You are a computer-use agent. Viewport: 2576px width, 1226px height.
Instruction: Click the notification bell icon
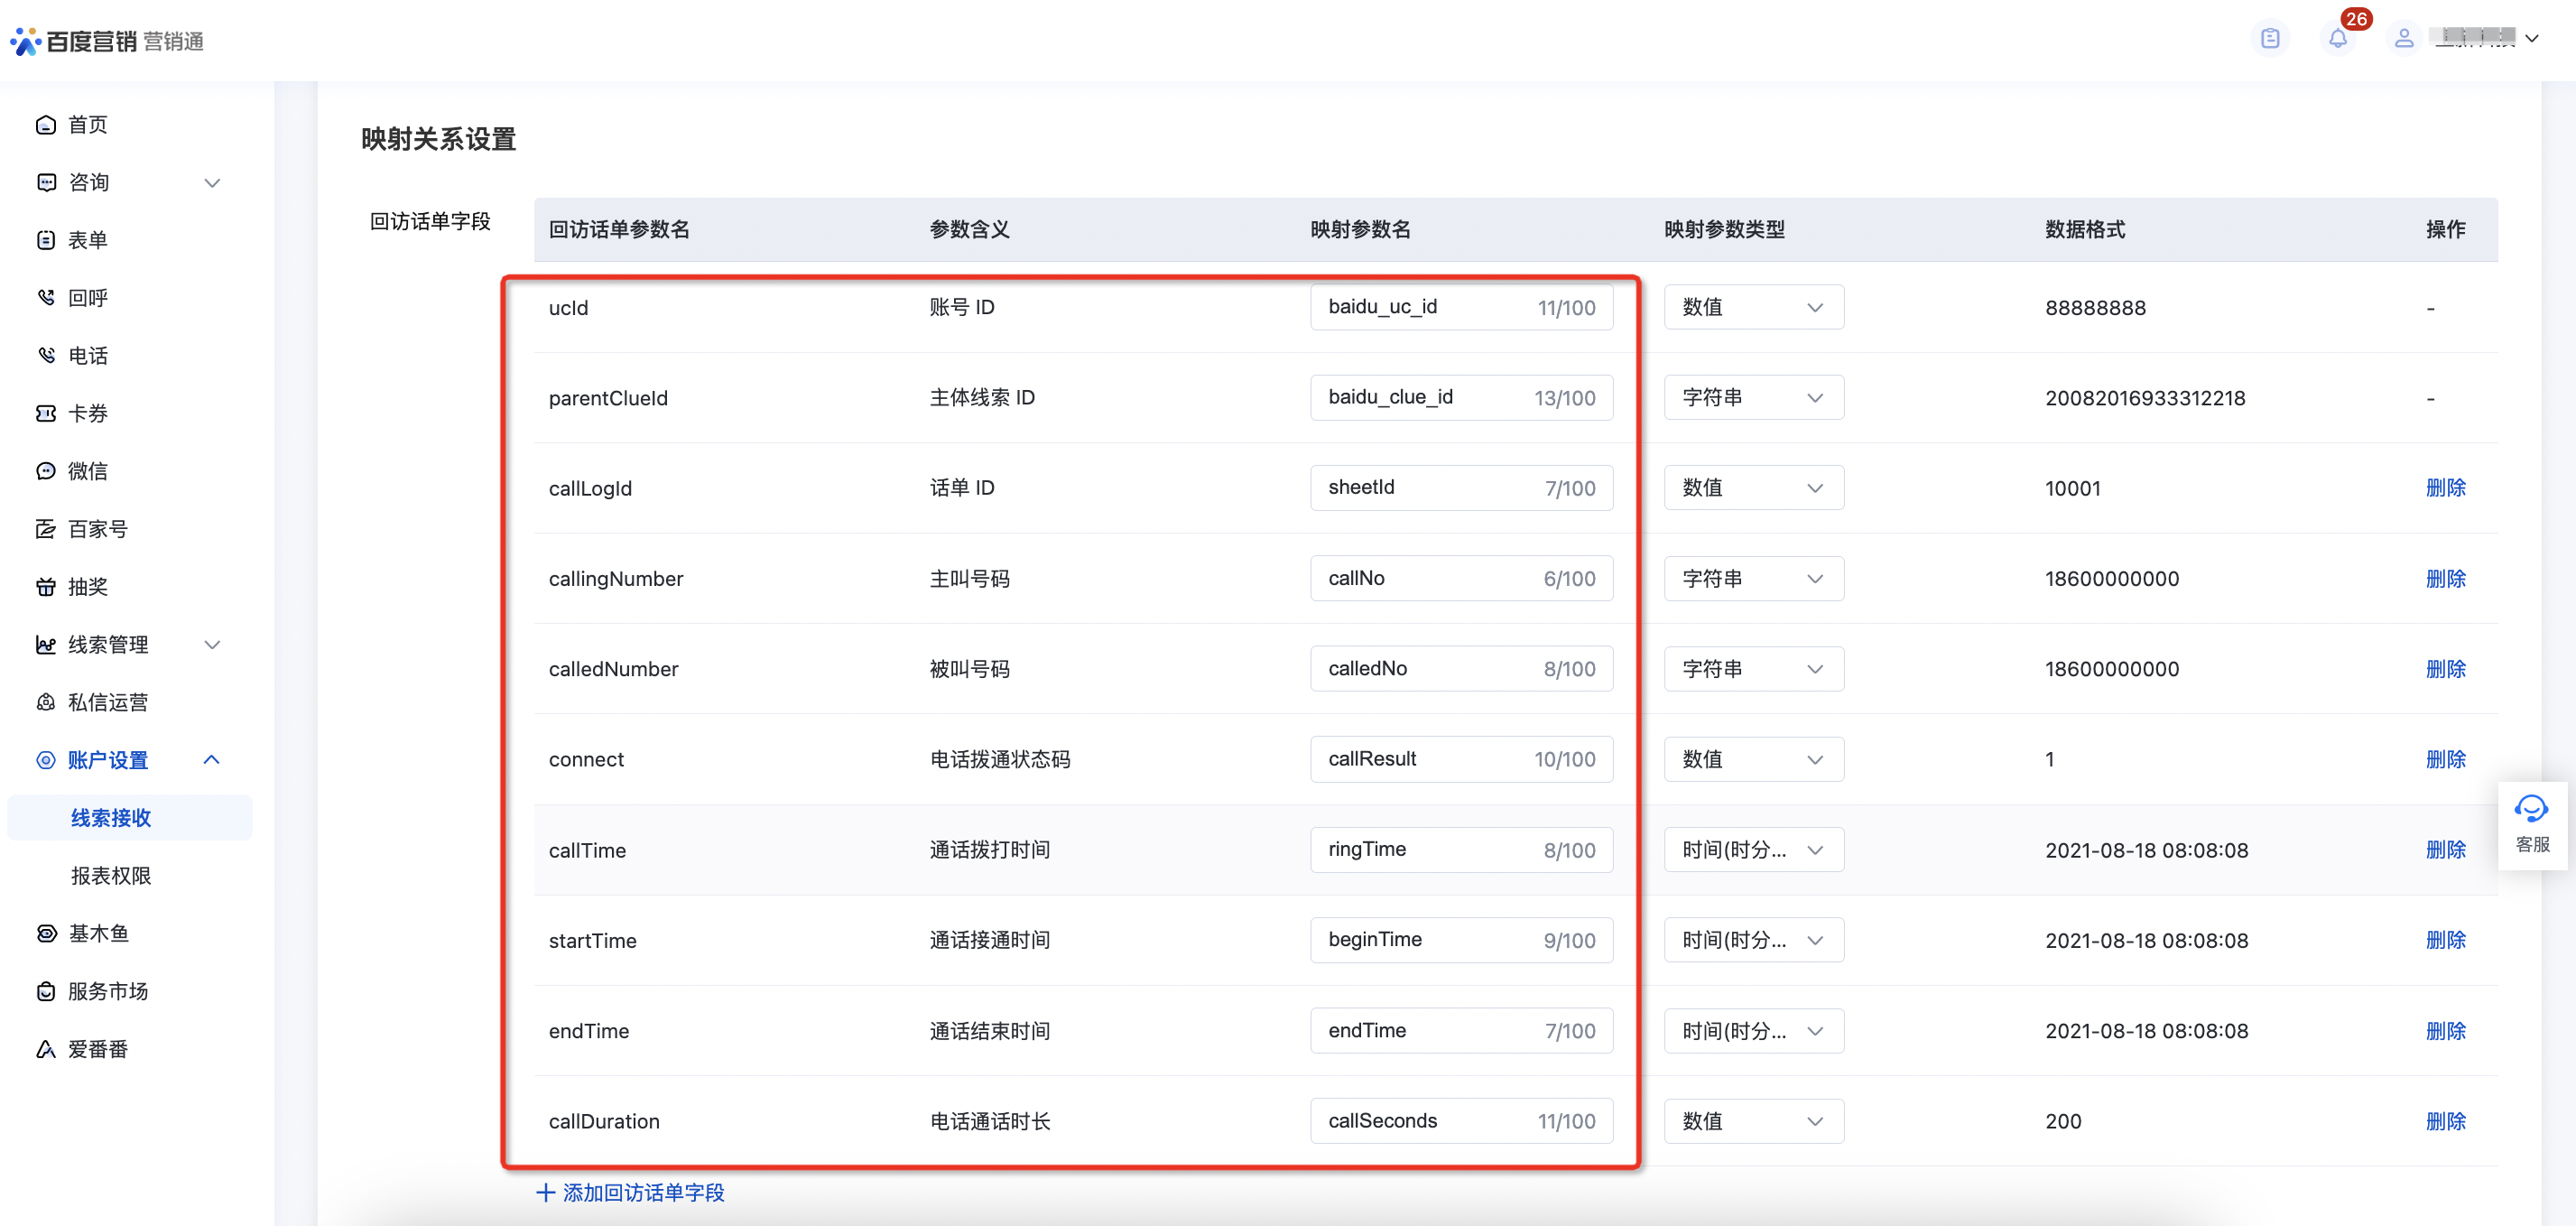tap(2337, 39)
